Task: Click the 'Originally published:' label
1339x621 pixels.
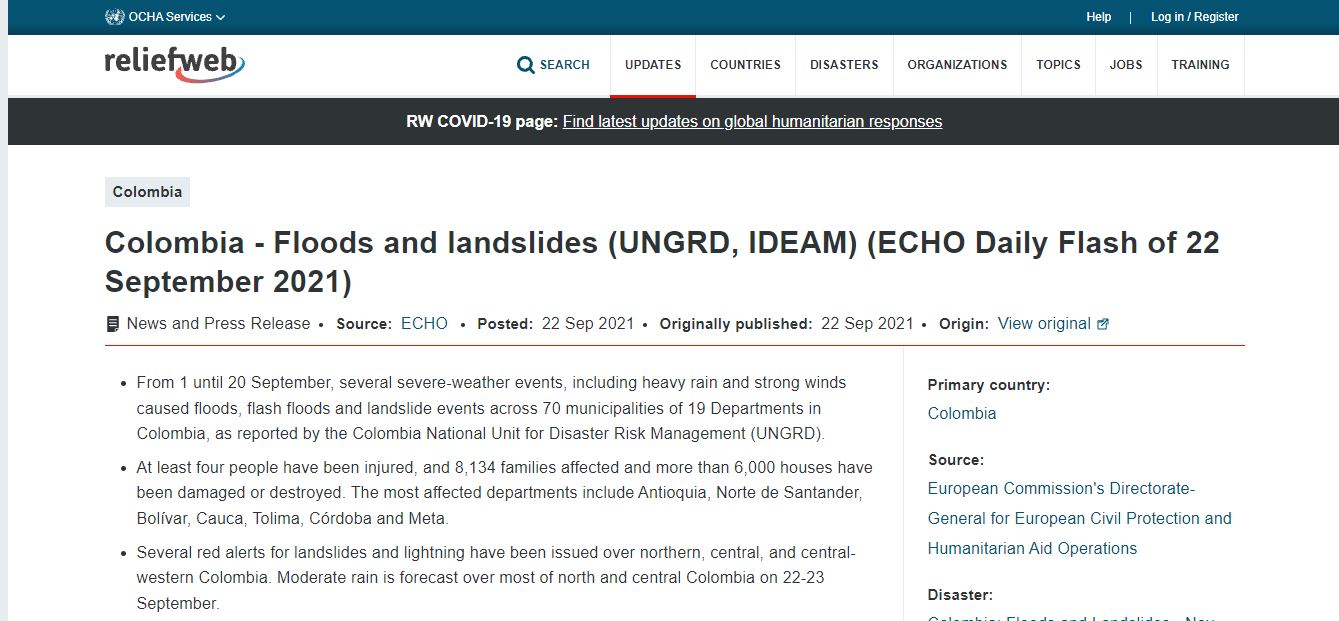Action: [735, 324]
